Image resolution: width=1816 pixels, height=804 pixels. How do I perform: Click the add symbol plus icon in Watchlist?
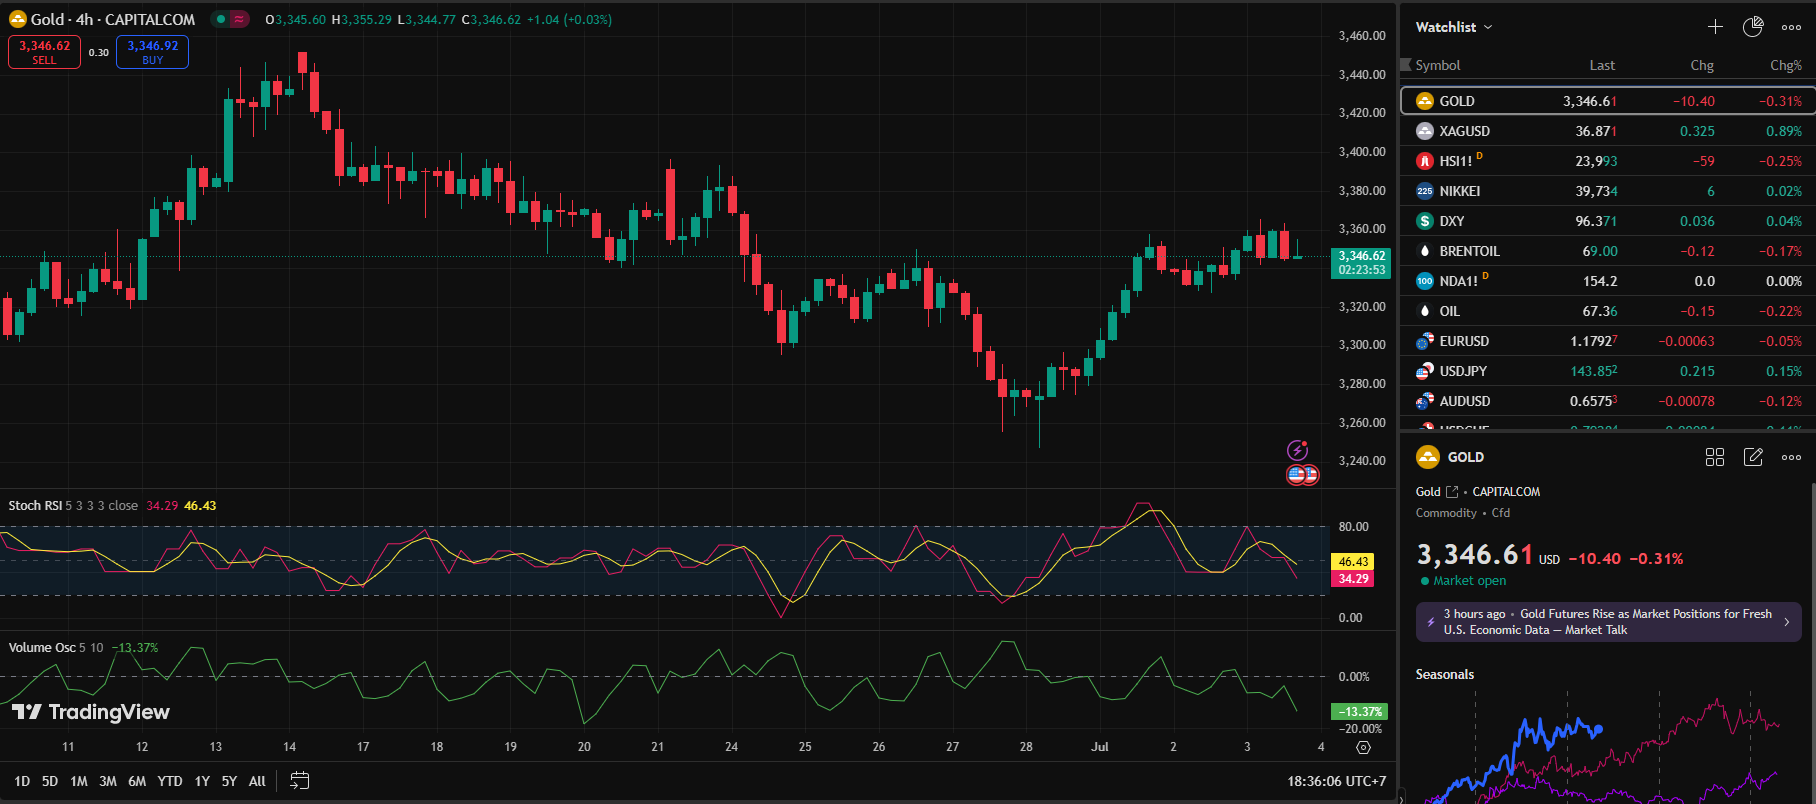[x=1715, y=27]
